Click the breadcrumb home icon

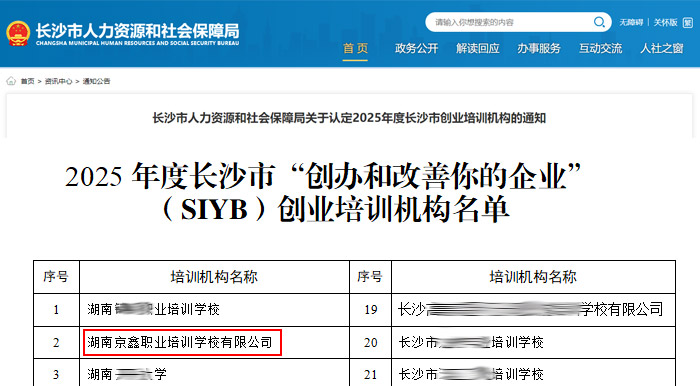11,81
